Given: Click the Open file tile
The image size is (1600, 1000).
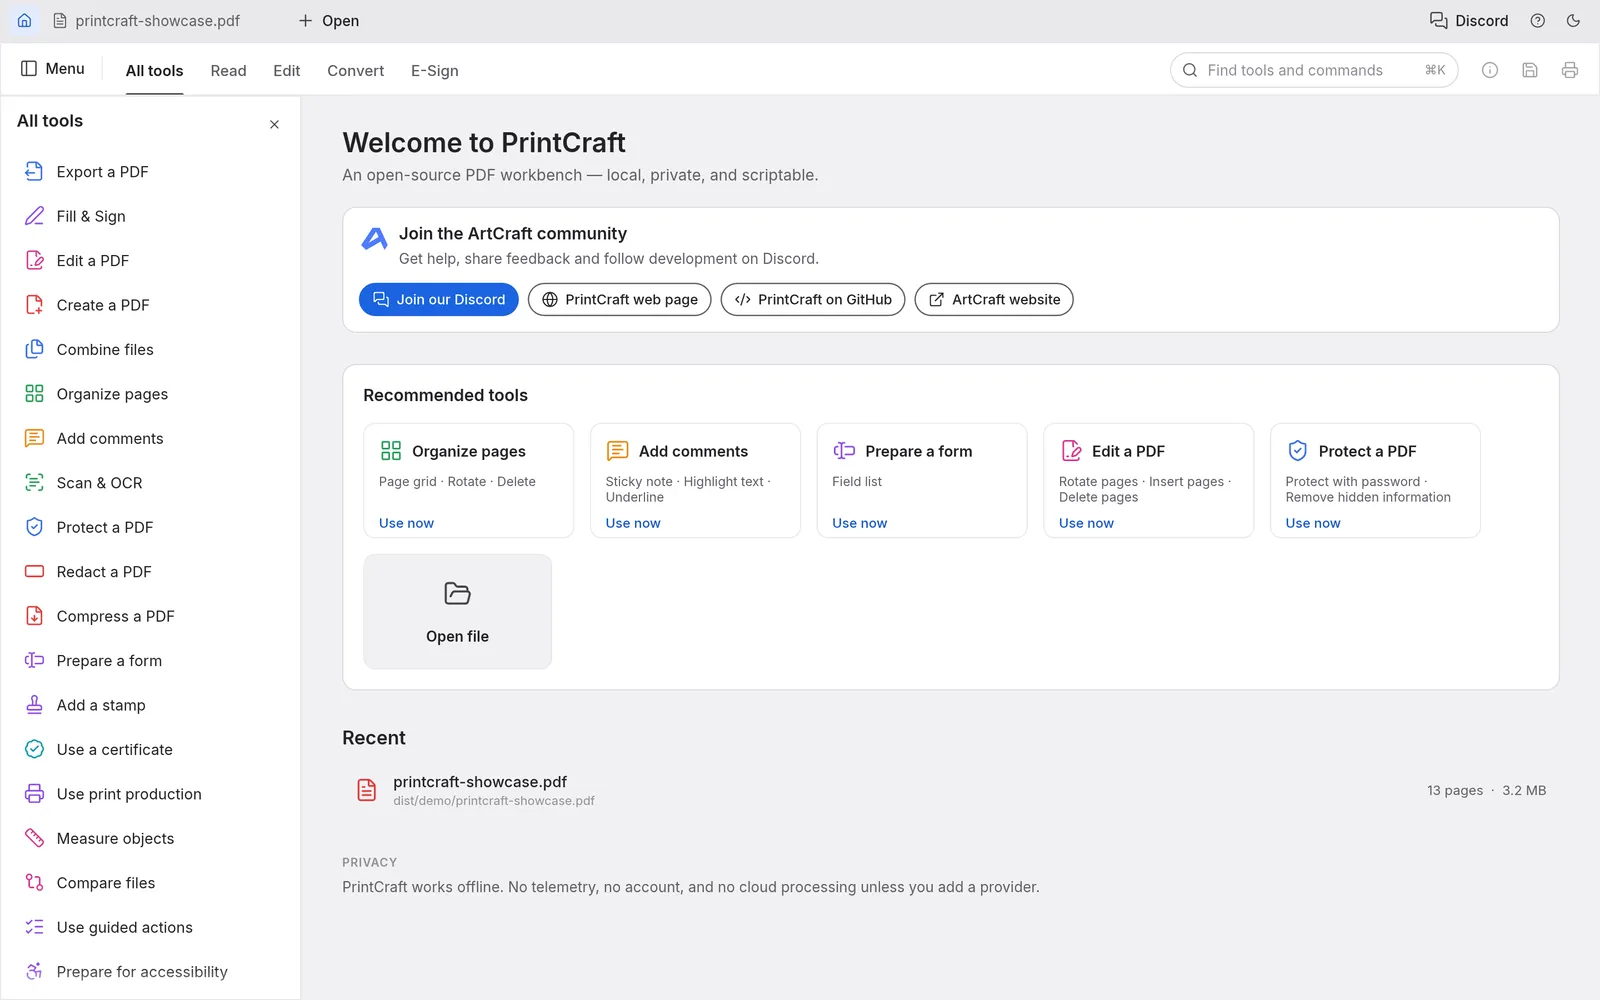Looking at the screenshot, I should click(x=458, y=612).
